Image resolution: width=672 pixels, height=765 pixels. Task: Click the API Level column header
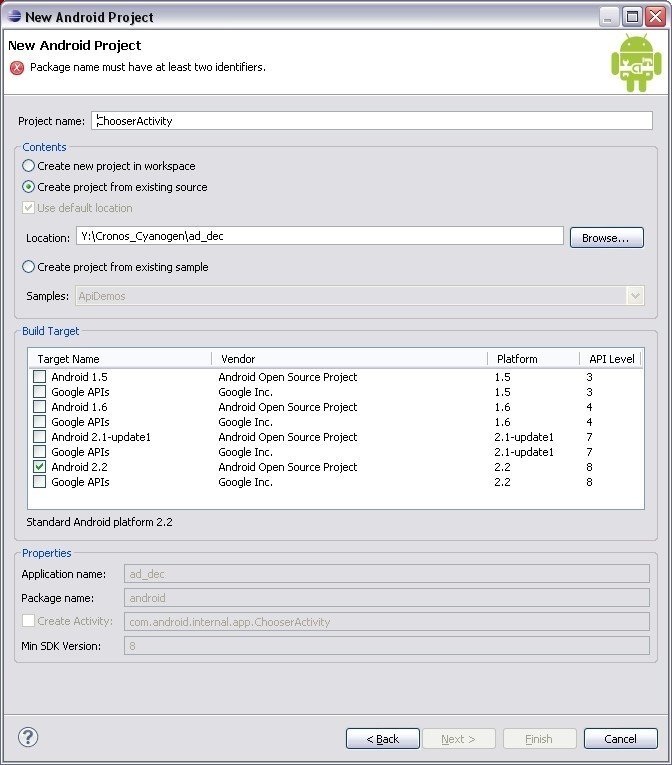click(x=611, y=359)
